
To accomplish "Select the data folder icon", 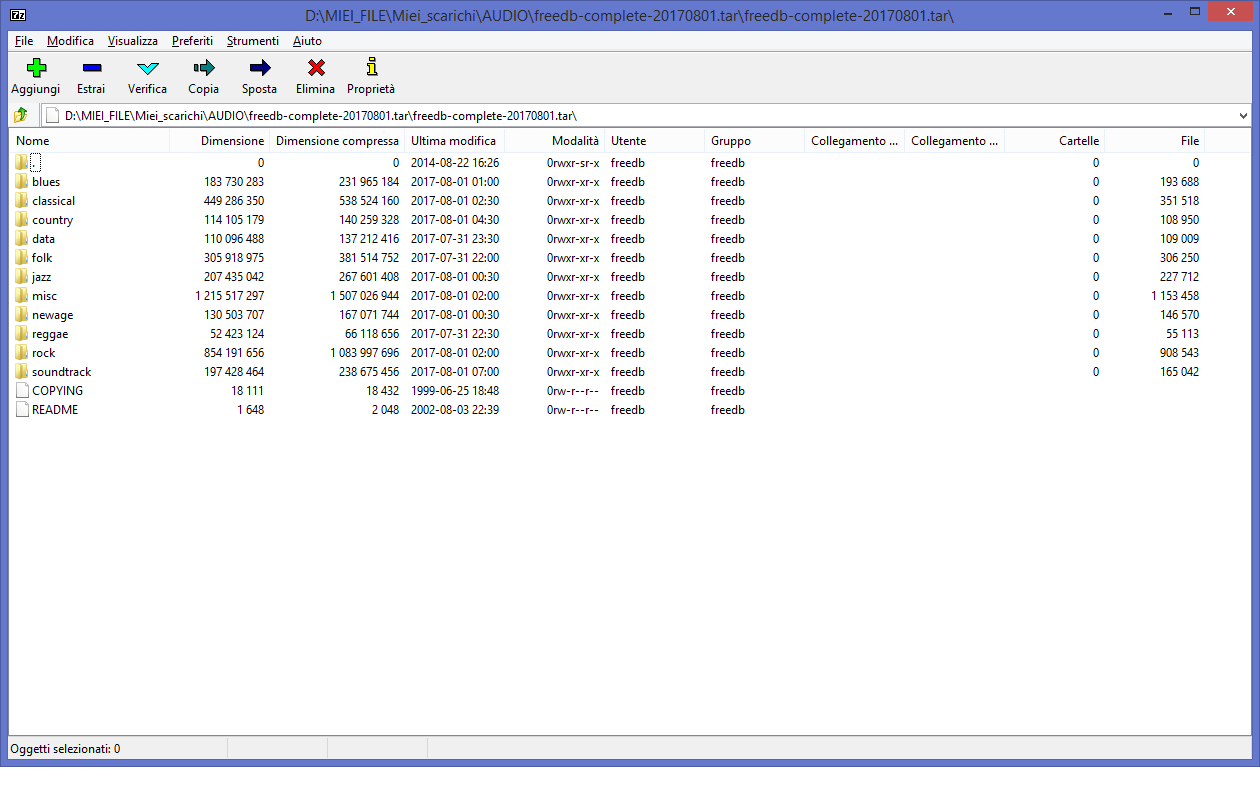I will pyautogui.click(x=22, y=239).
